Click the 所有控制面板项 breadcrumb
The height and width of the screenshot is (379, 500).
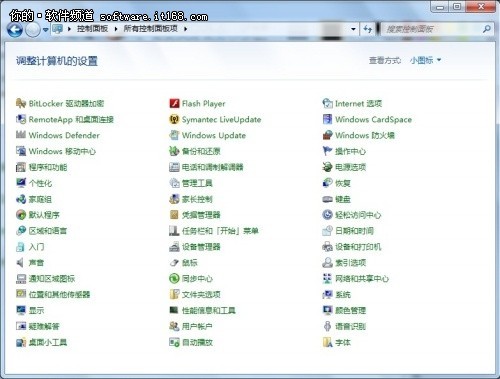pos(150,29)
